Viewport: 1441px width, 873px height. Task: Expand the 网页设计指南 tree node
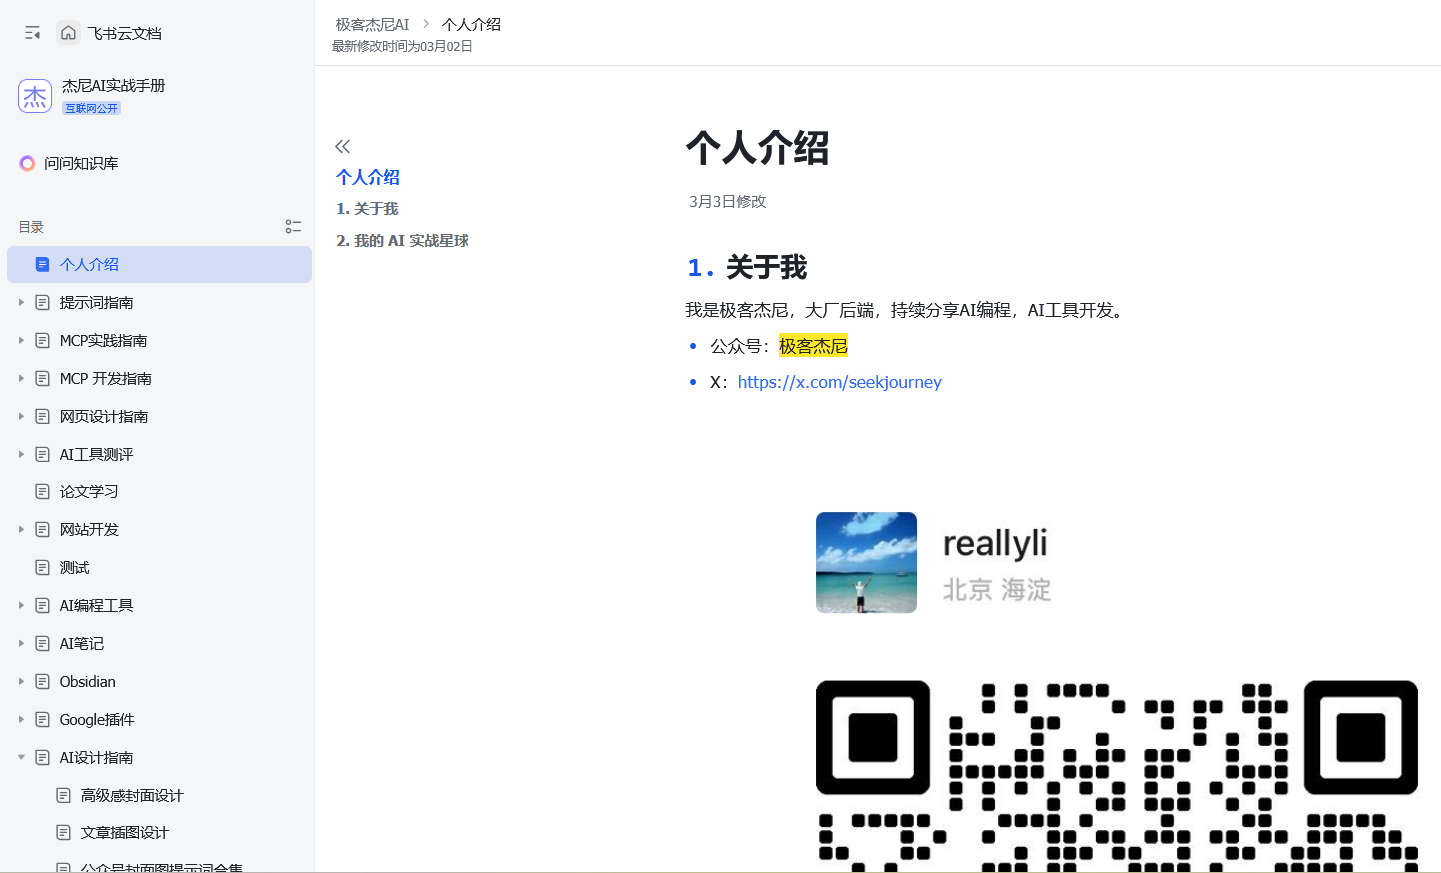(x=21, y=416)
